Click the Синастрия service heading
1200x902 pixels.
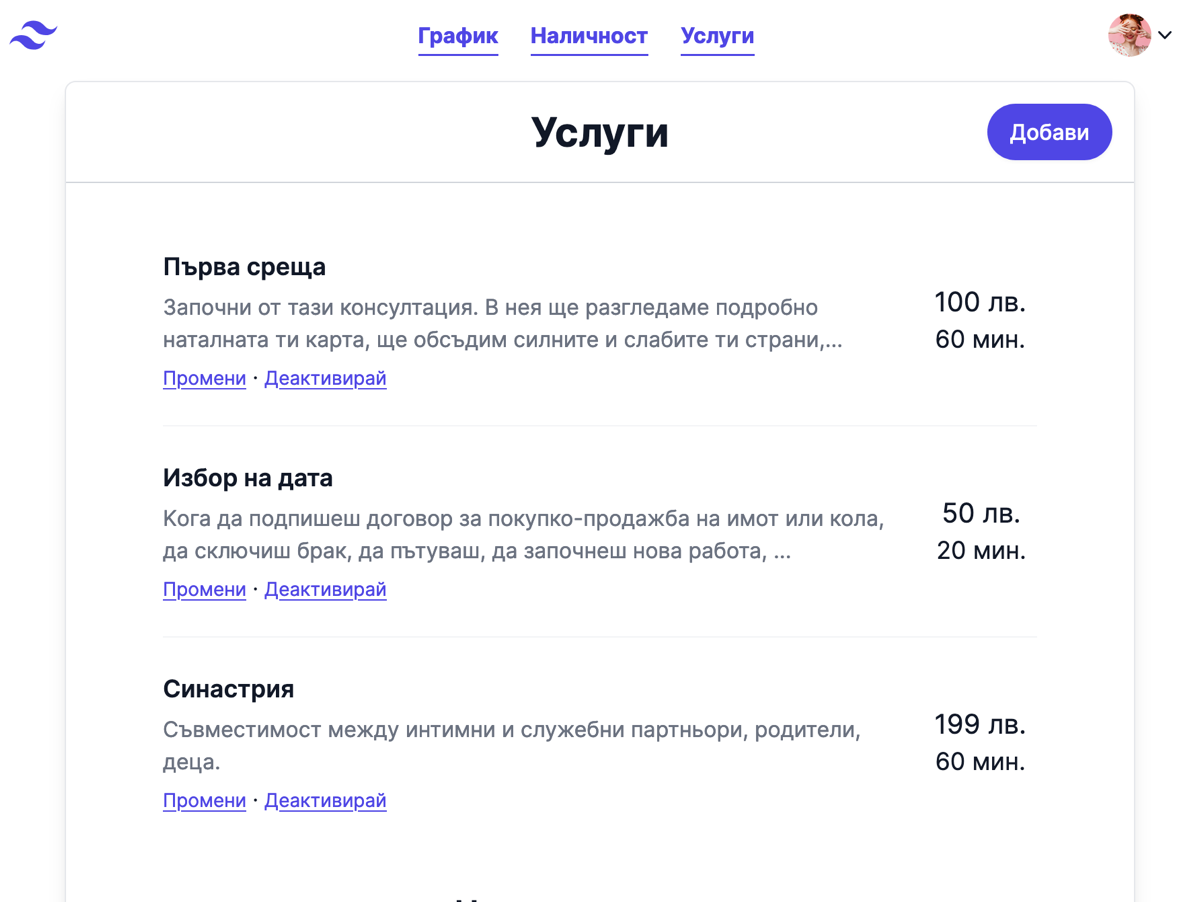[228, 689]
